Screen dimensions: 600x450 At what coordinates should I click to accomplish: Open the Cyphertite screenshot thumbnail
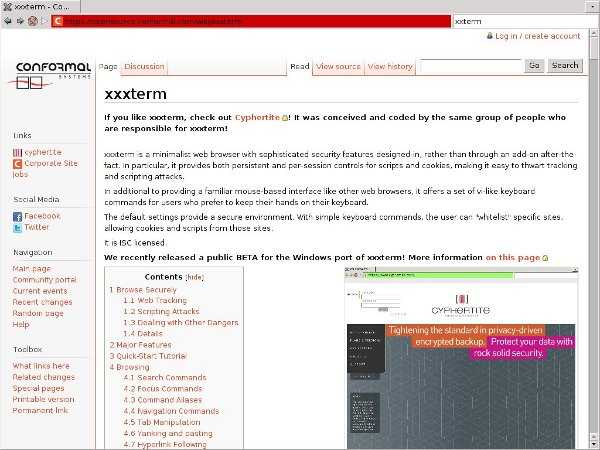461,358
